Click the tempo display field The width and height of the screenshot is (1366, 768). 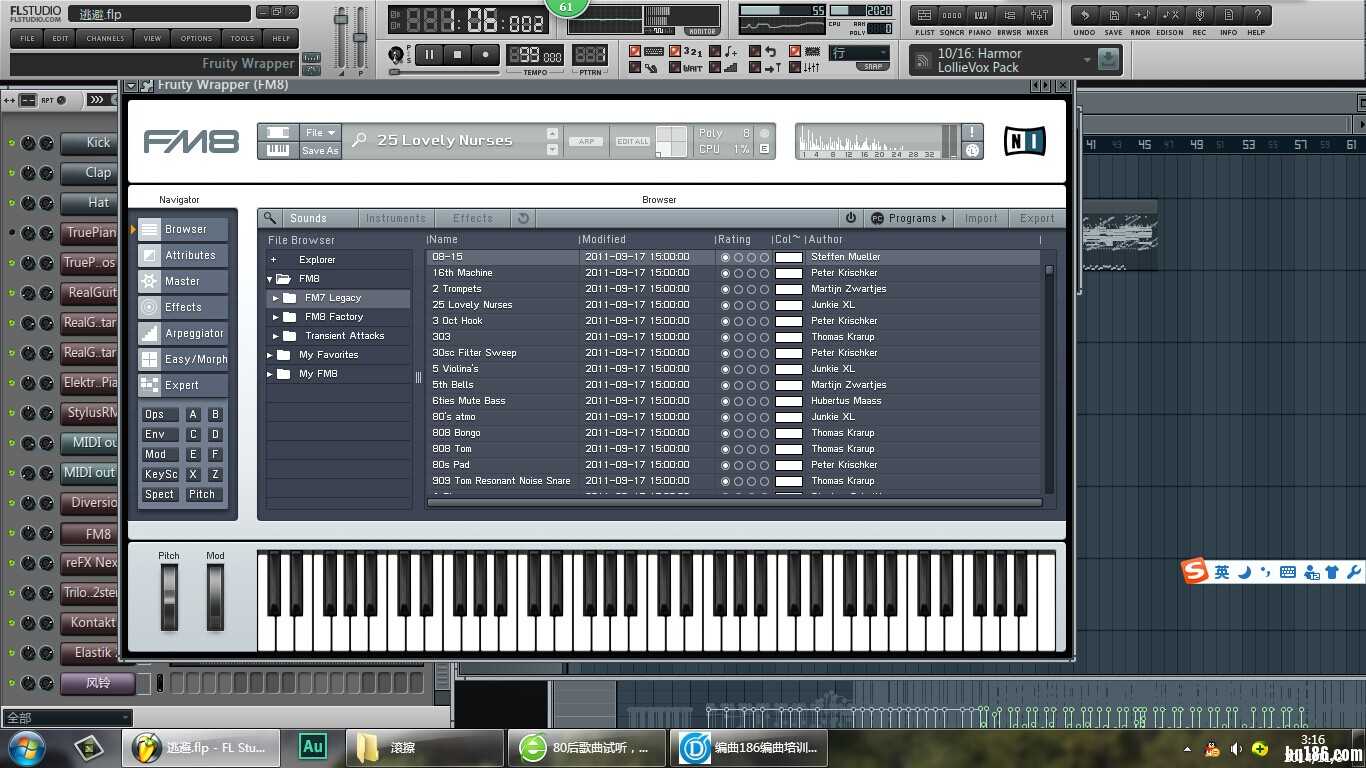pos(535,56)
